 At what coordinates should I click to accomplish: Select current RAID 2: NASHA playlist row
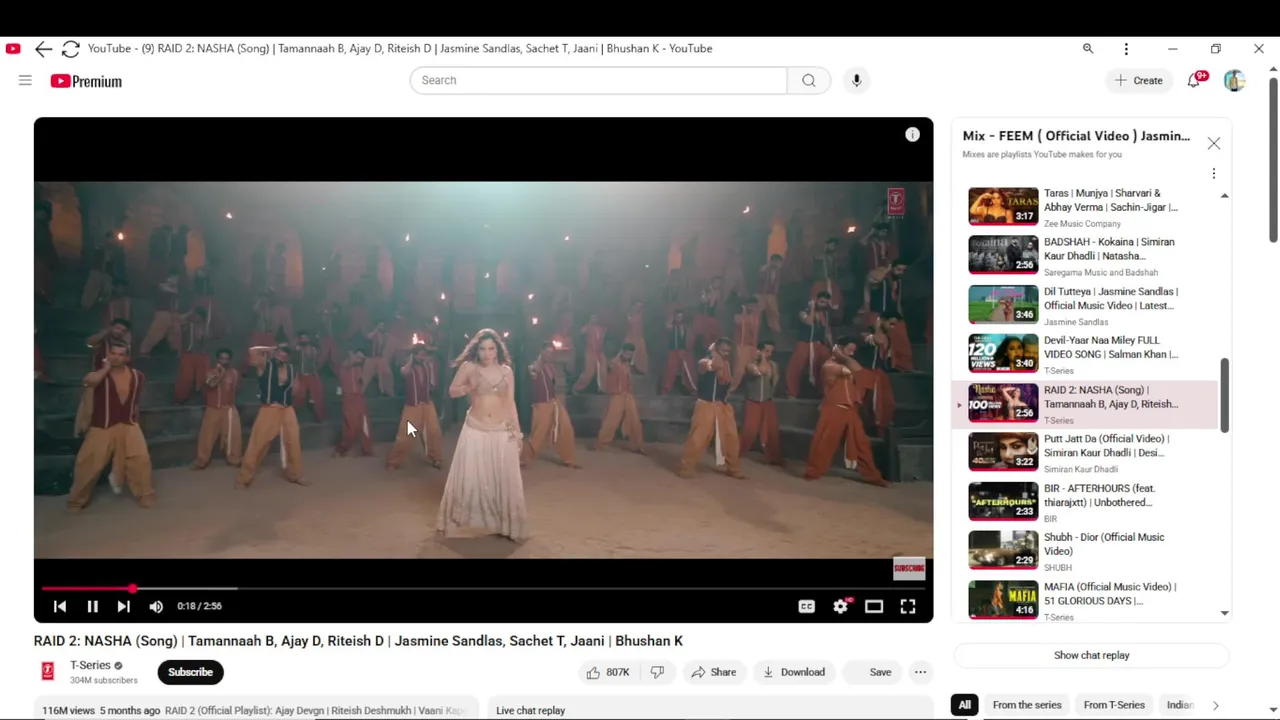[1086, 404]
